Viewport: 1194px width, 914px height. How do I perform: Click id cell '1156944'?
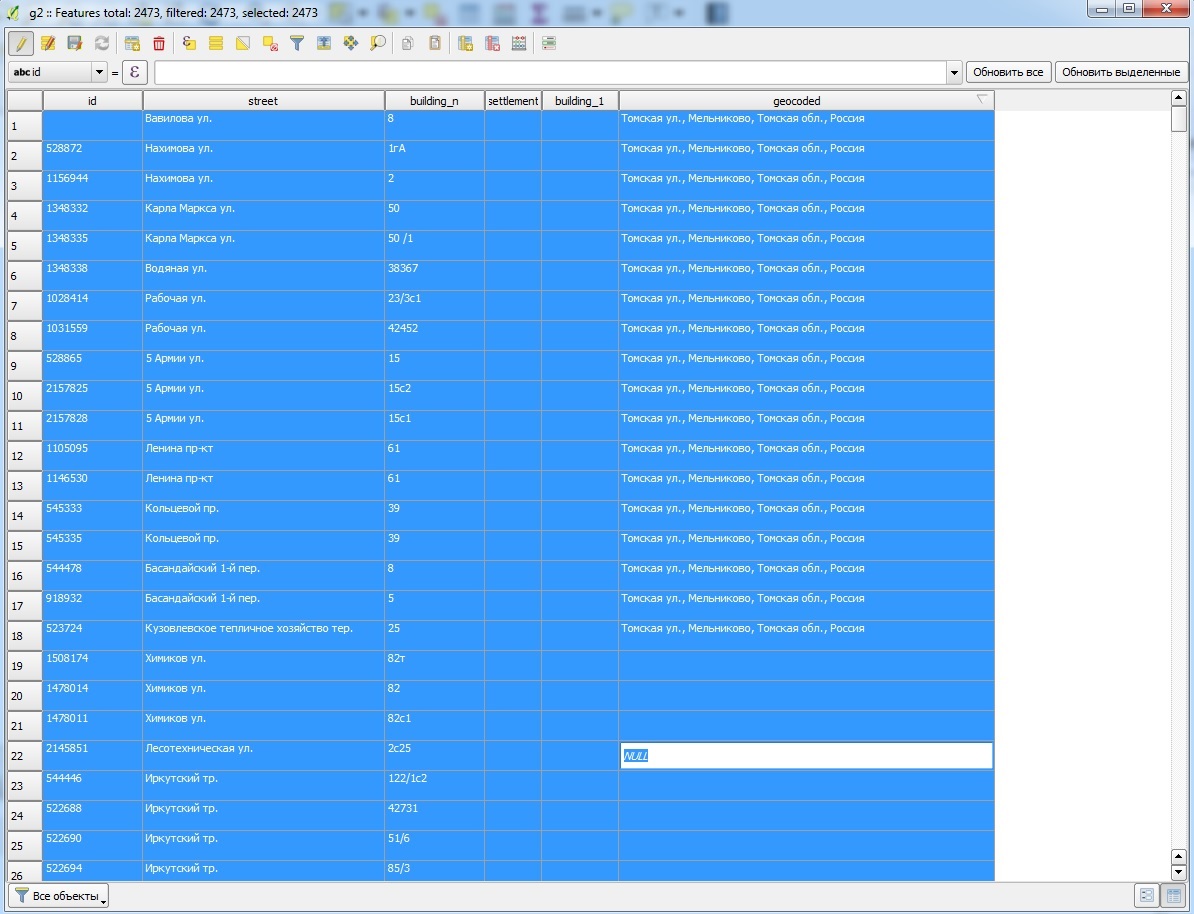92,185
